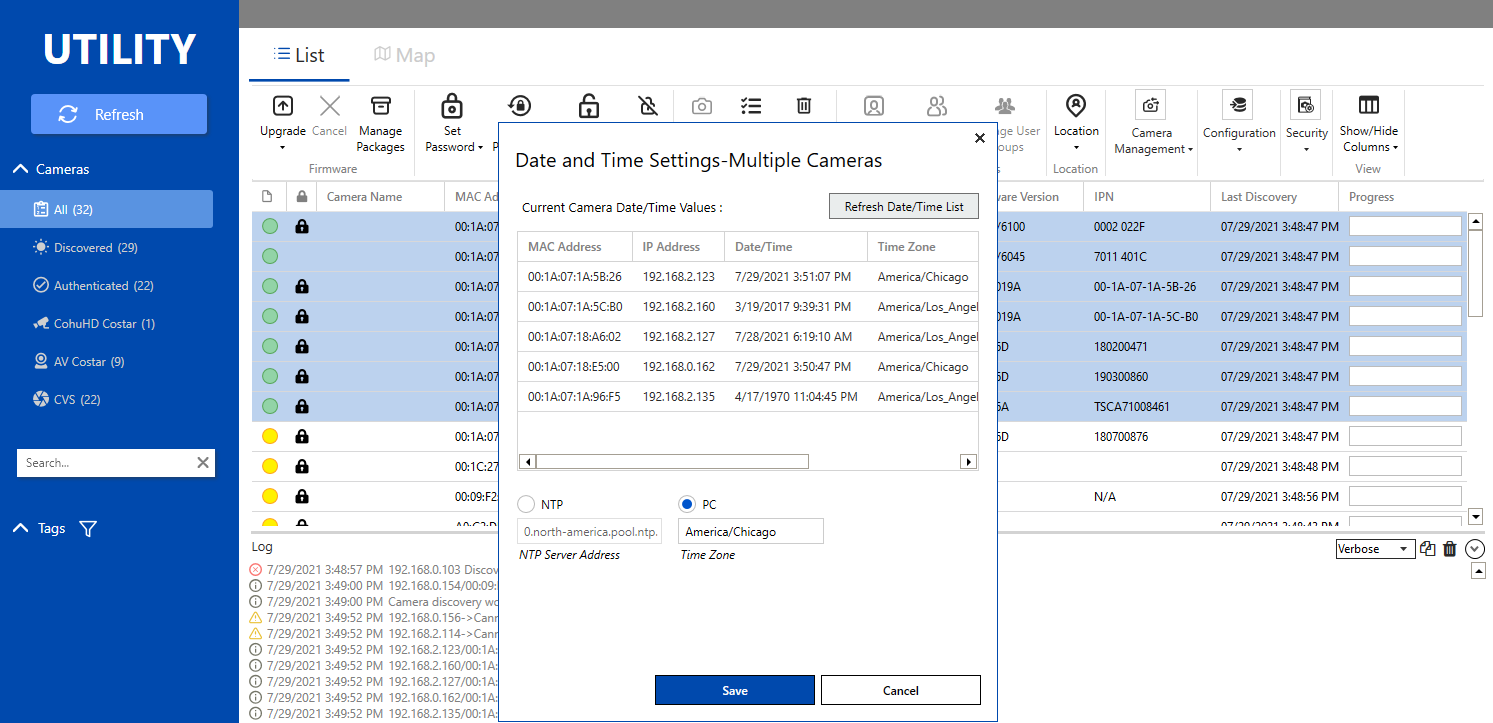This screenshot has width=1493, height=723.
Task: Open the Verbose log level dropdown
Action: (x=1374, y=549)
